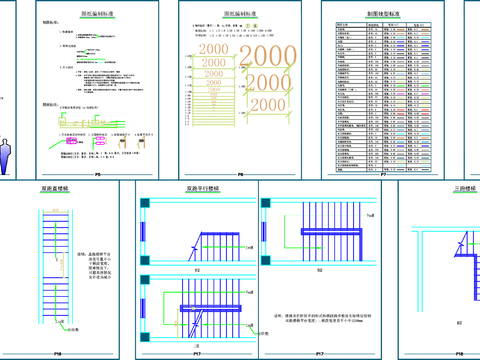Click the 制图线型标准 title on page P7
This screenshot has height=360, width=480.
click(383, 14)
